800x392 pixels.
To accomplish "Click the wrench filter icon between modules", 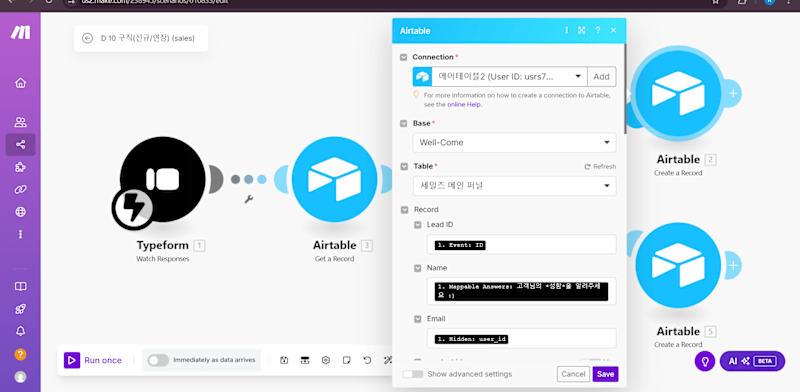I will (x=248, y=199).
